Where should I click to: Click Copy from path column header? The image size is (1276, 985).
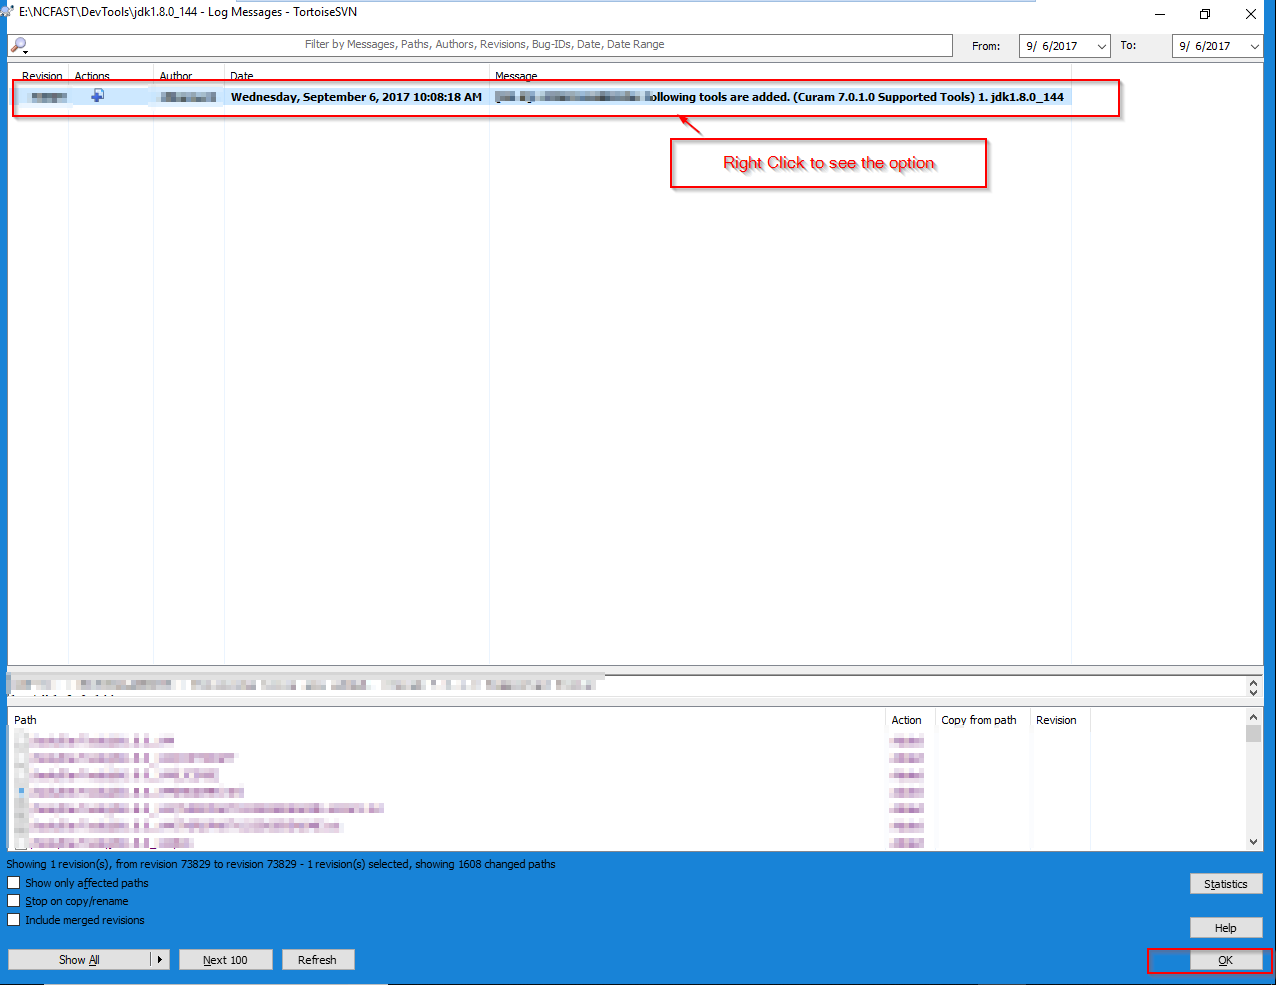[979, 720]
